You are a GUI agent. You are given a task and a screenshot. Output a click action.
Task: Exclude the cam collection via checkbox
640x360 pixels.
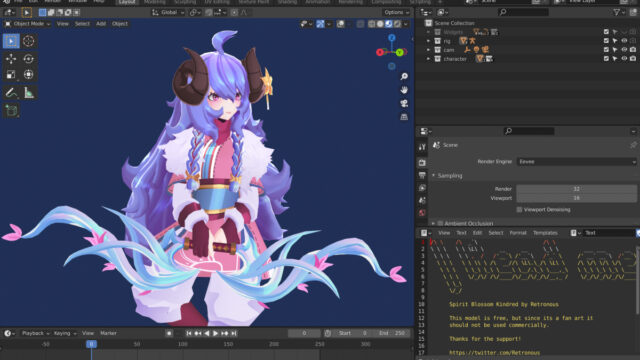pos(606,50)
